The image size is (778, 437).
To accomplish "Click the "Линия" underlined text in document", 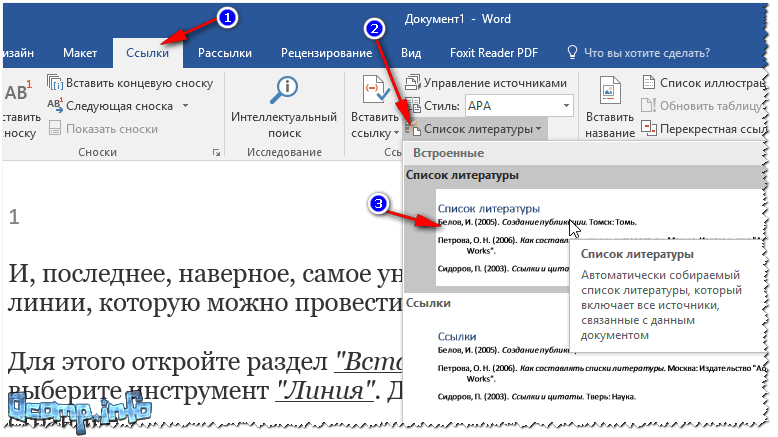I will pyautogui.click(x=324, y=391).
